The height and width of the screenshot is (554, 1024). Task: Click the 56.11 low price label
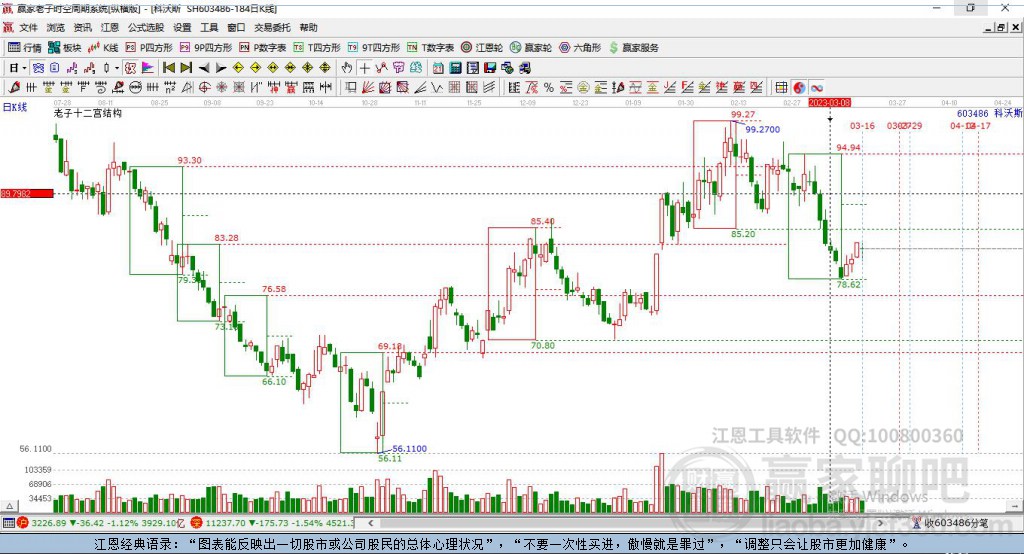(390, 459)
